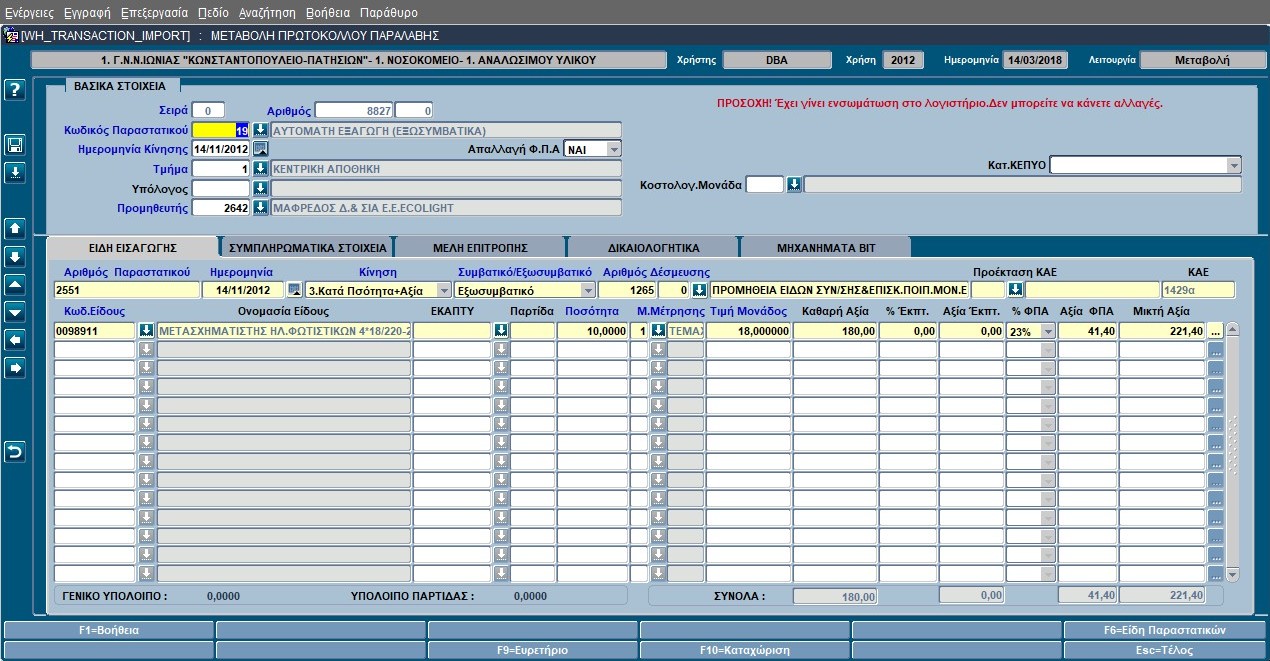This screenshot has height=661, width=1270.
Task: Click the down arrow sidebar icon
Action: coord(14,256)
